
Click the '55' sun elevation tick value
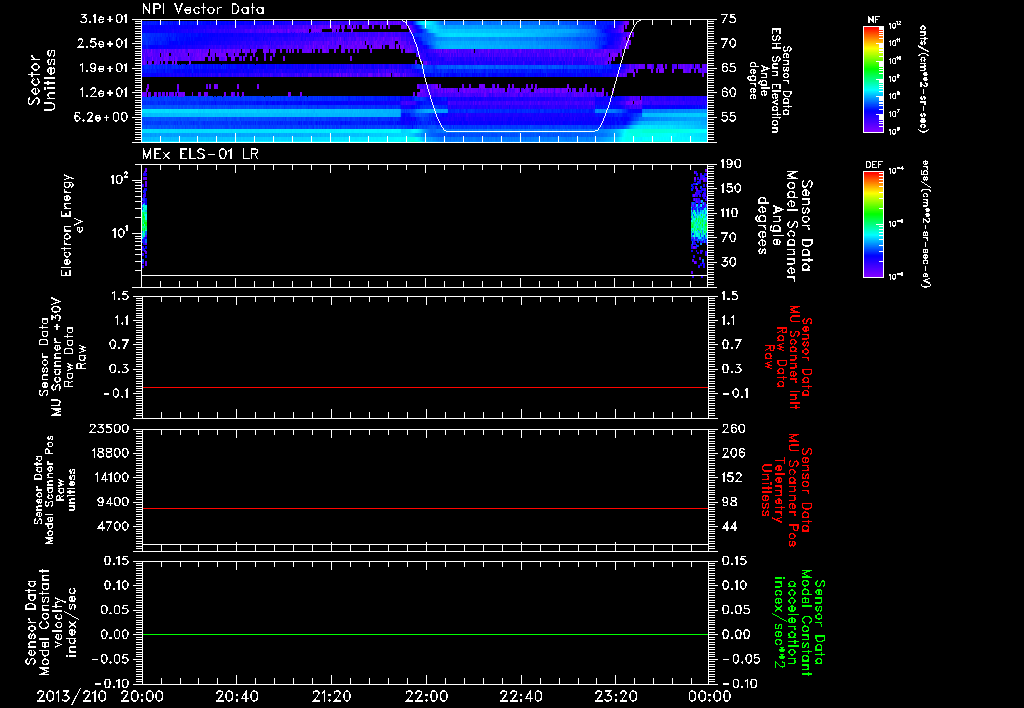[728, 118]
